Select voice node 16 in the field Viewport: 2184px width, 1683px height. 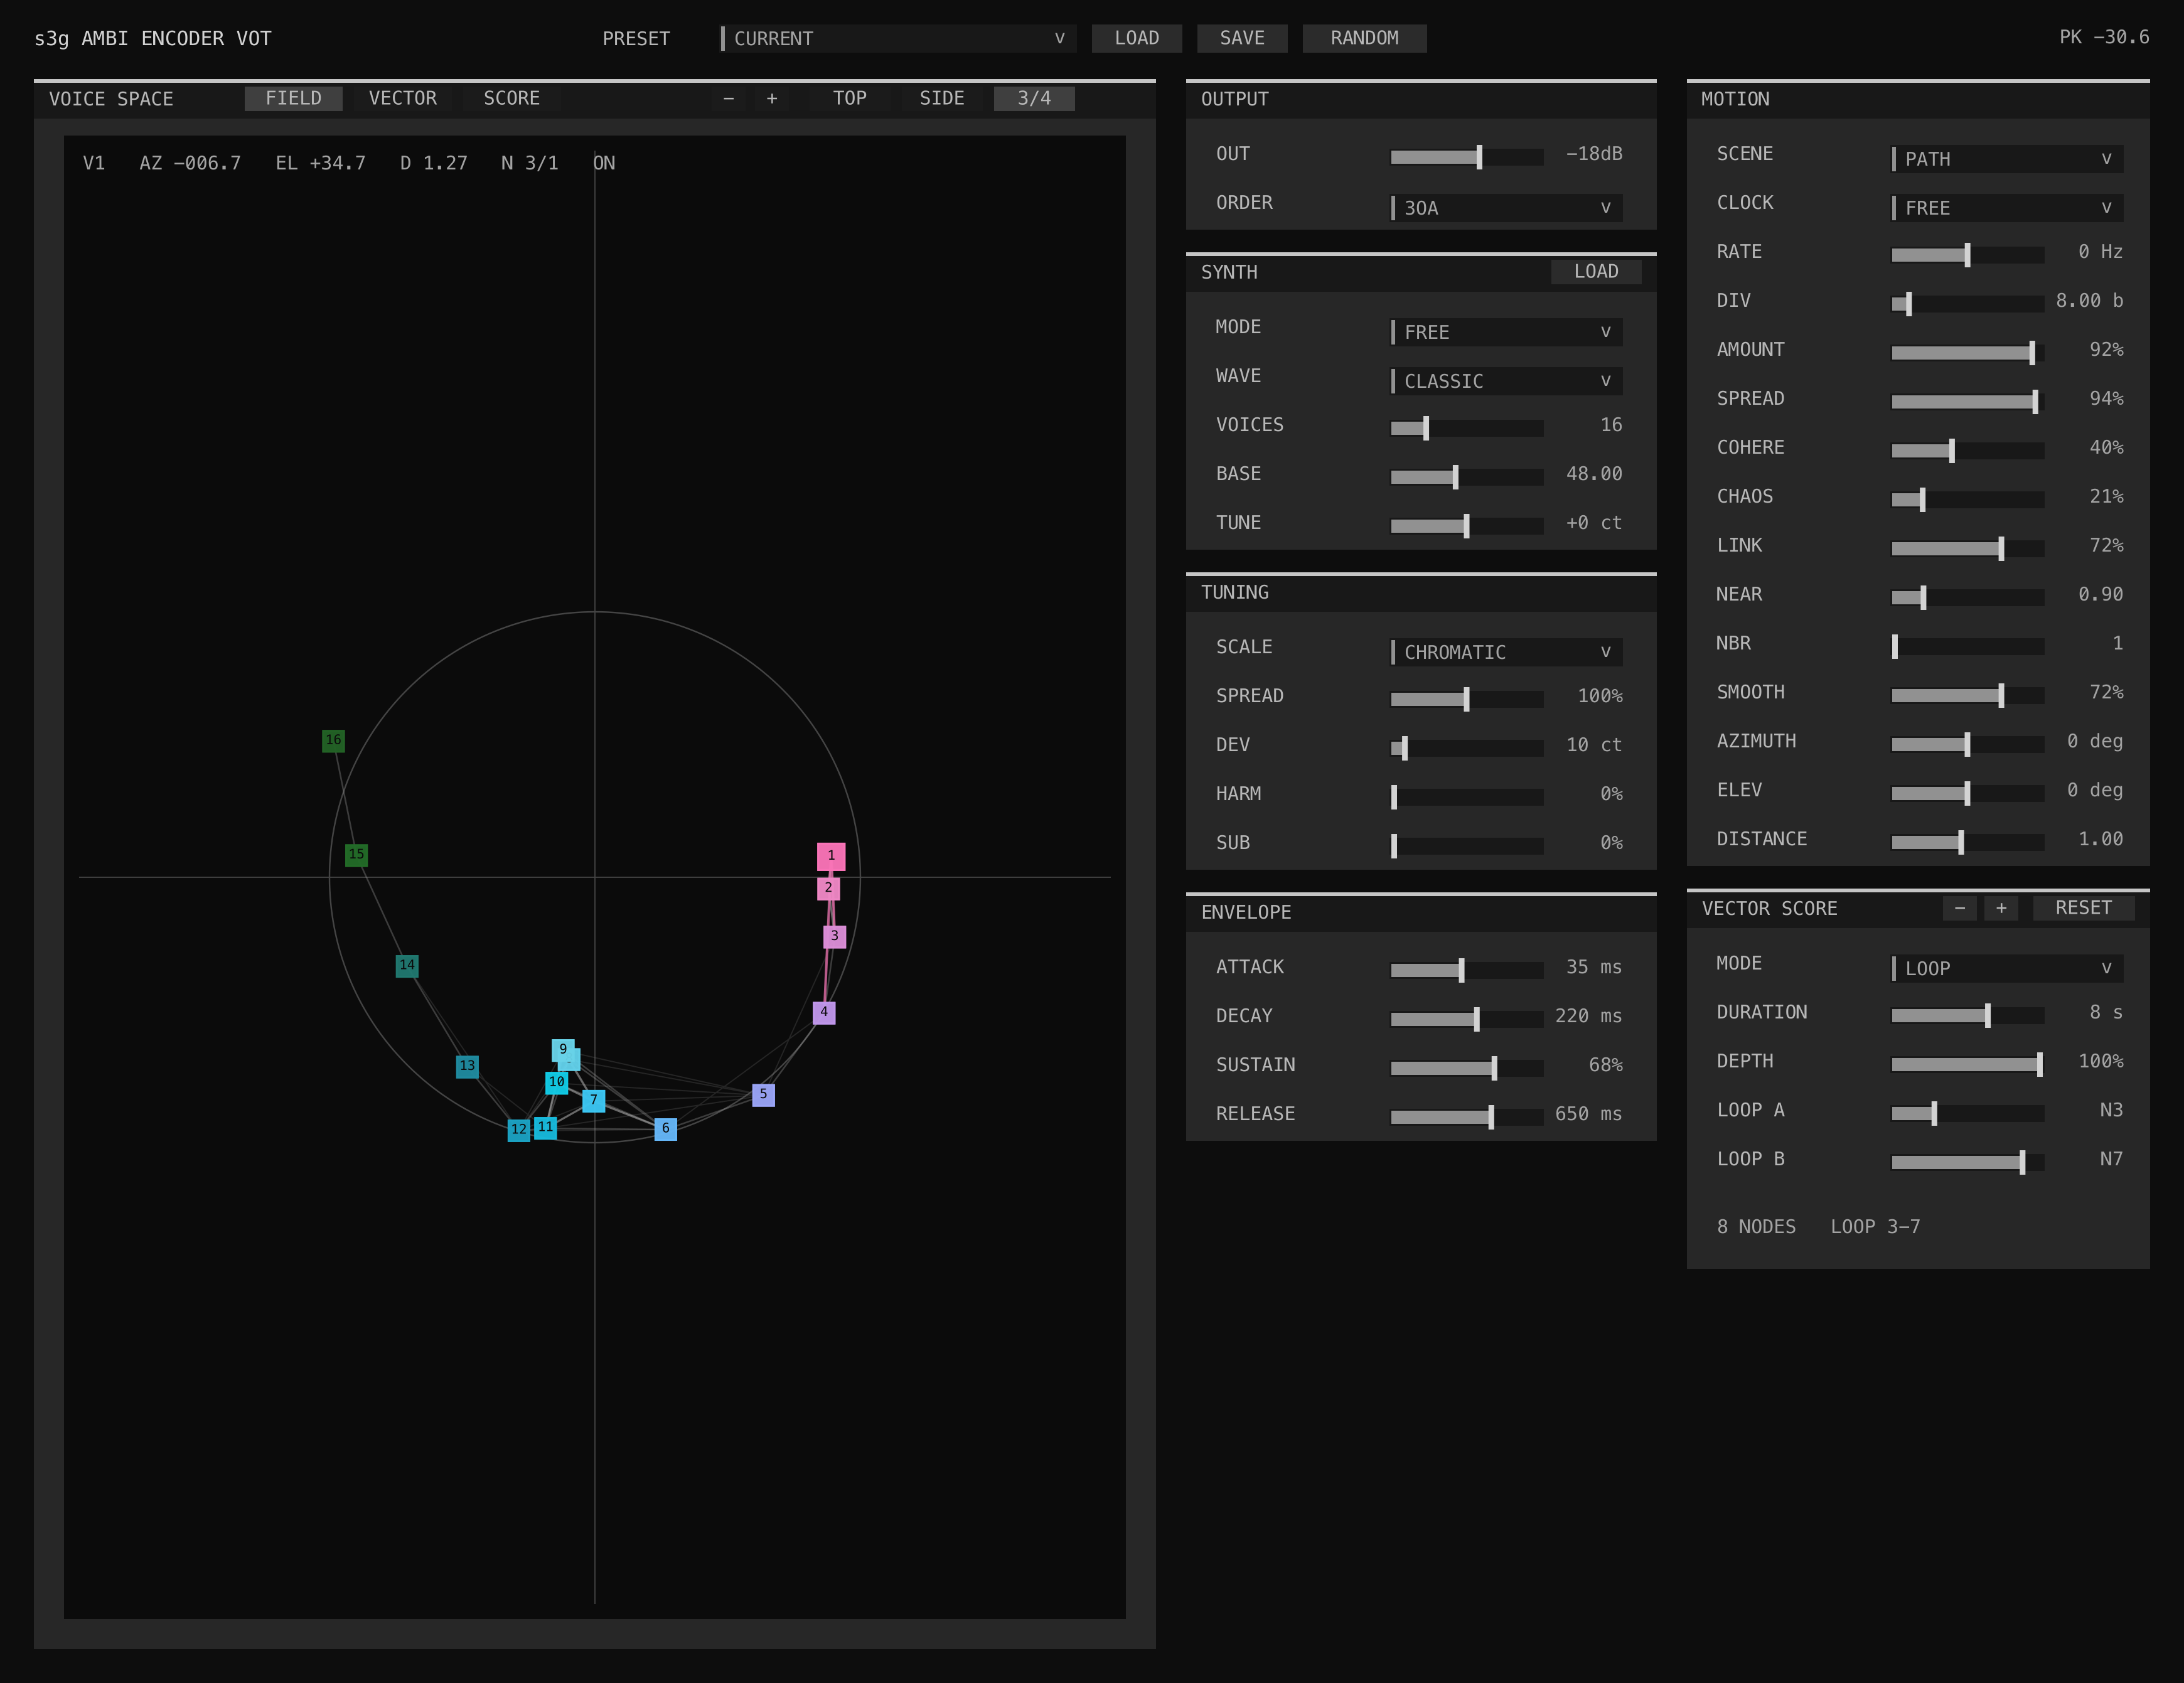[333, 740]
